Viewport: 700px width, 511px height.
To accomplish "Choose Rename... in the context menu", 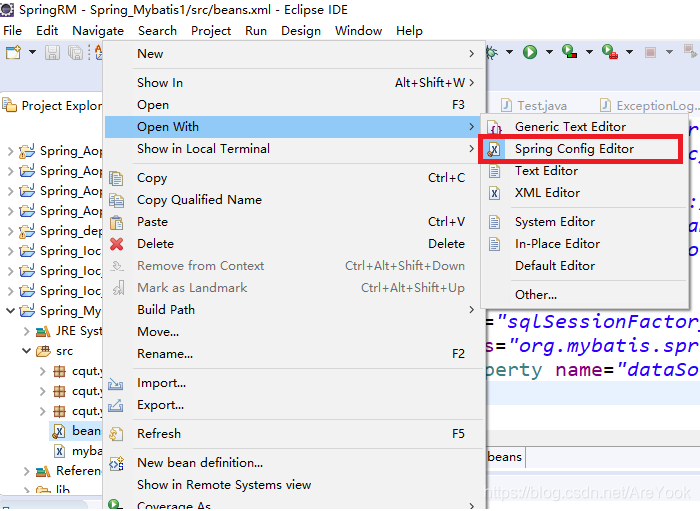I will pos(295,354).
